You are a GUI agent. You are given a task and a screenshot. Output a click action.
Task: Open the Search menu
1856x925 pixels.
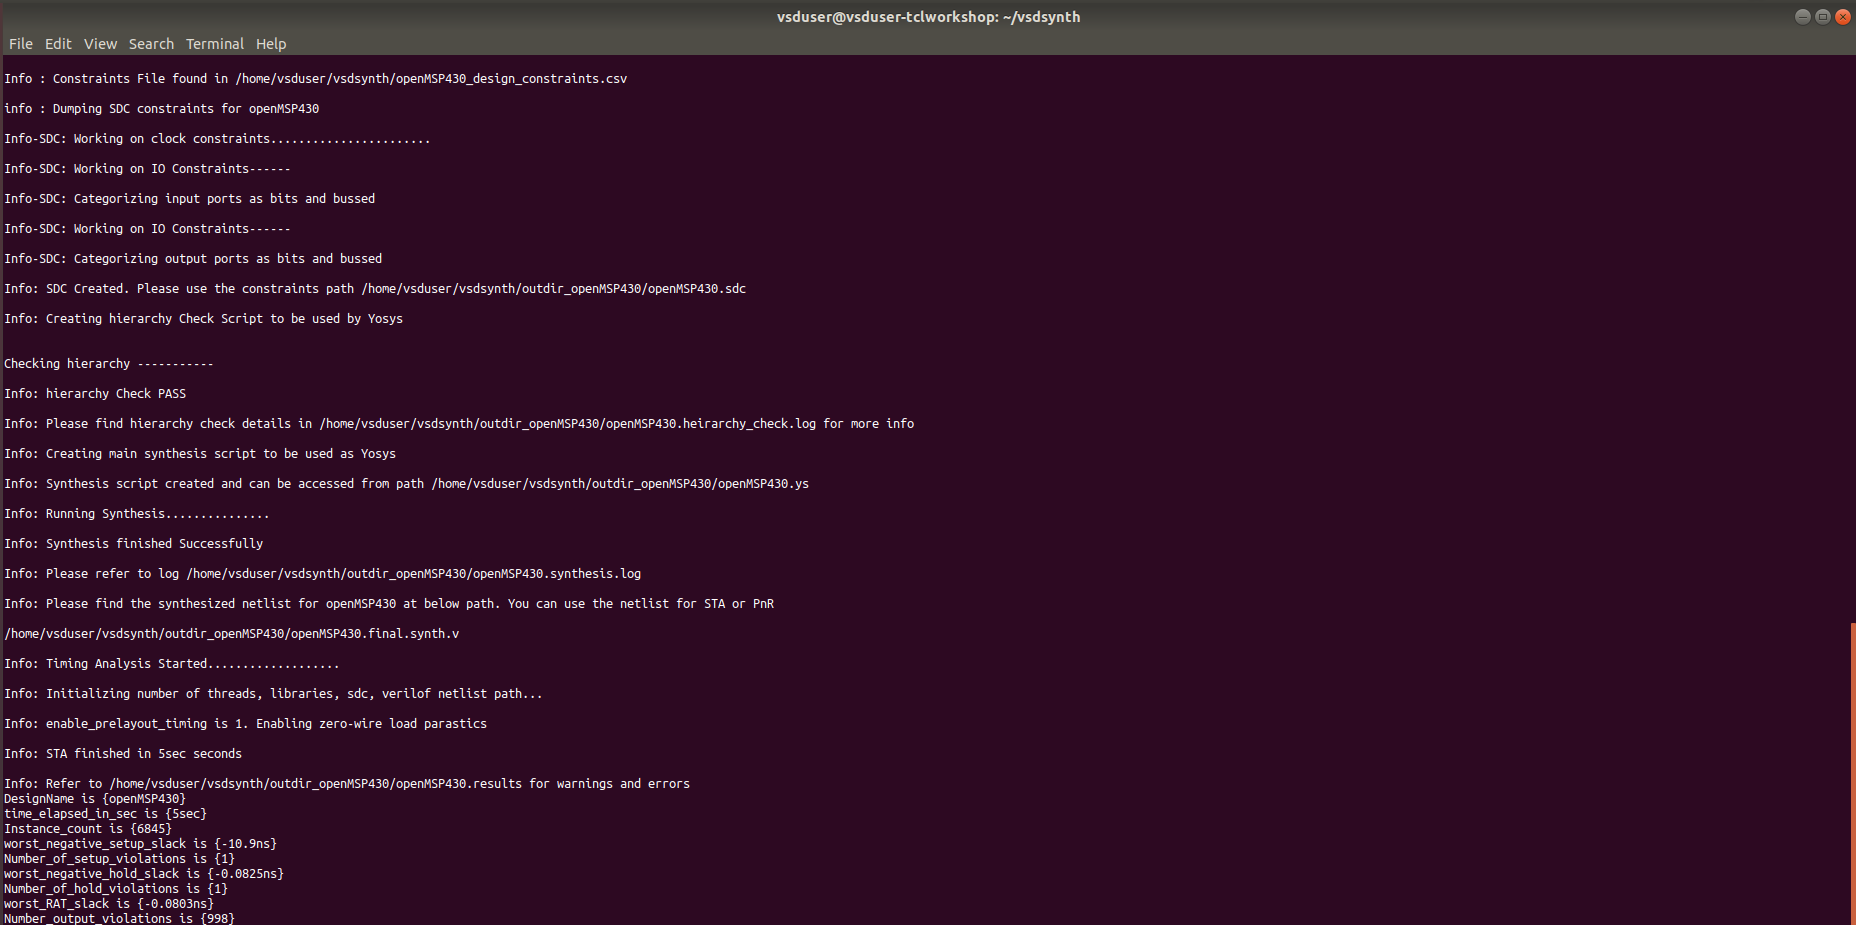point(151,43)
